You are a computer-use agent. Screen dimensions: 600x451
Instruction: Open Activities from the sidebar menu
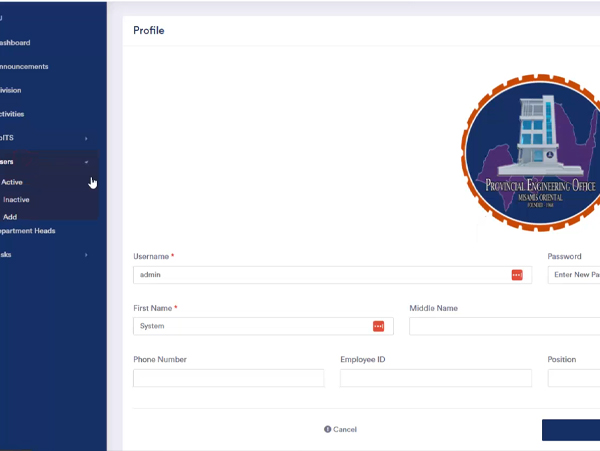(12, 114)
